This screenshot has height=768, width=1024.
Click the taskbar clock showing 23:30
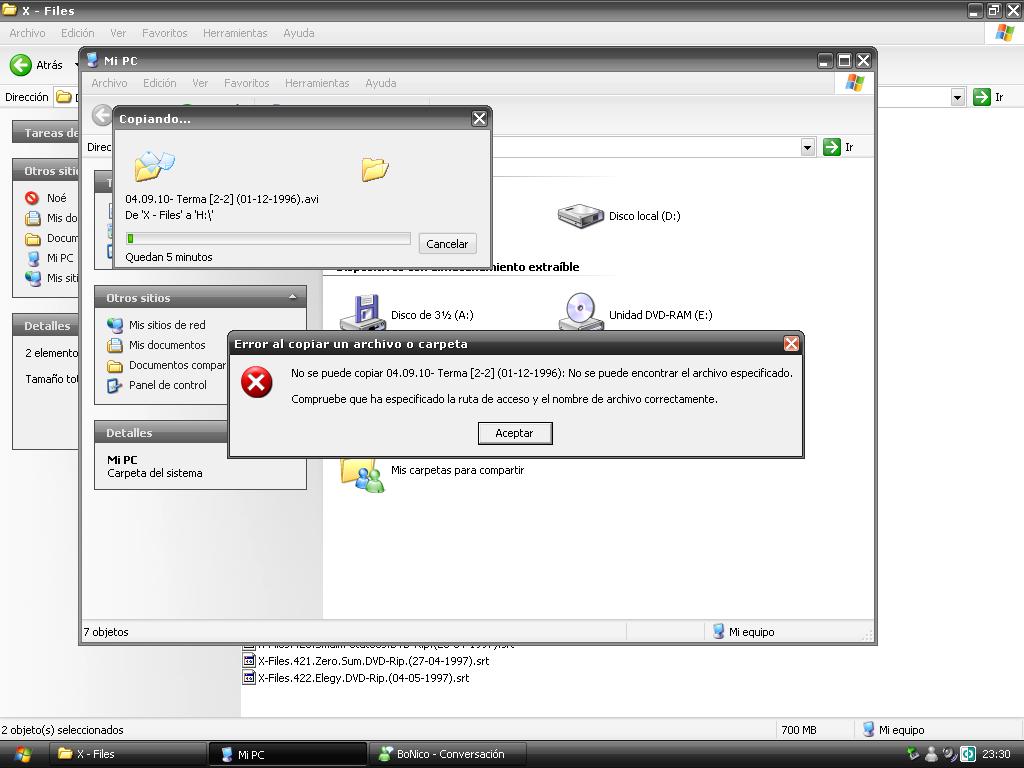coord(996,754)
